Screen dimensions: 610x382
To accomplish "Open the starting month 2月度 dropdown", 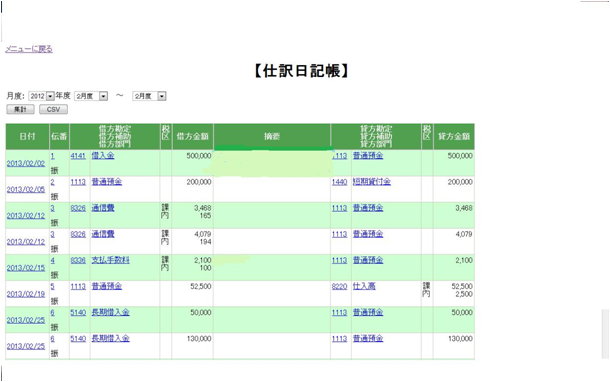I will coord(91,96).
